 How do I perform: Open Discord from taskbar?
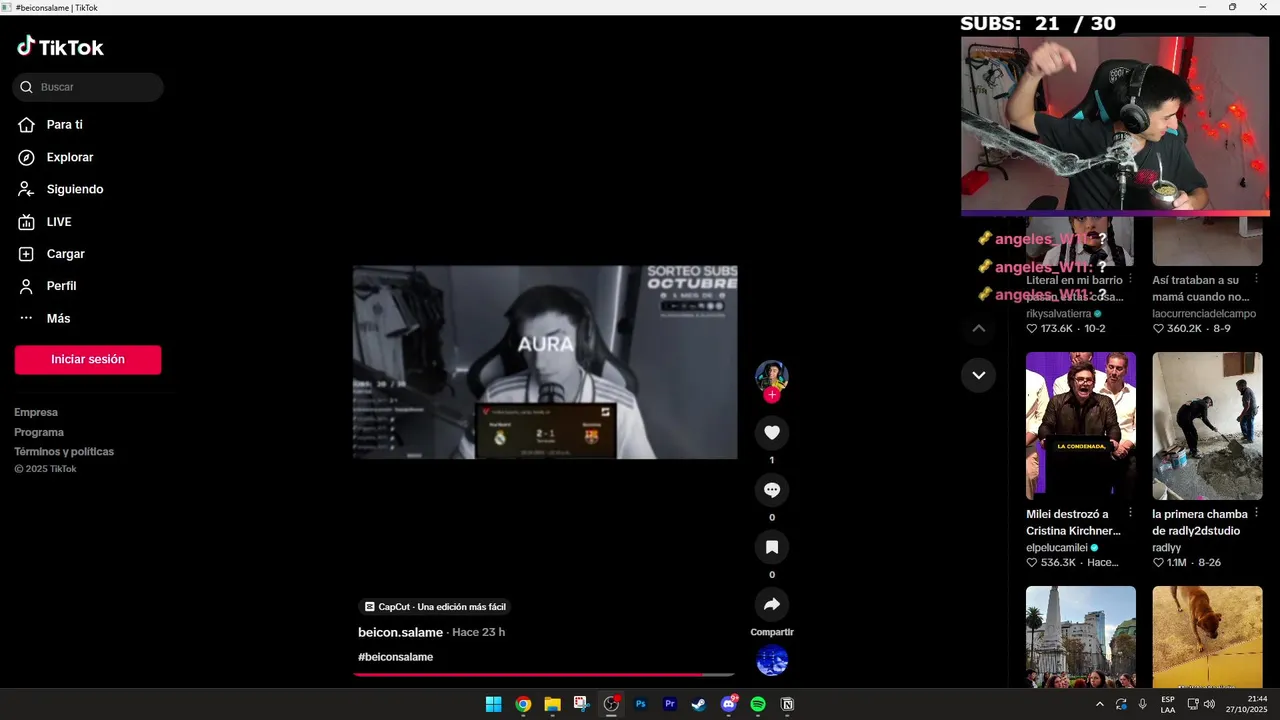pos(729,704)
